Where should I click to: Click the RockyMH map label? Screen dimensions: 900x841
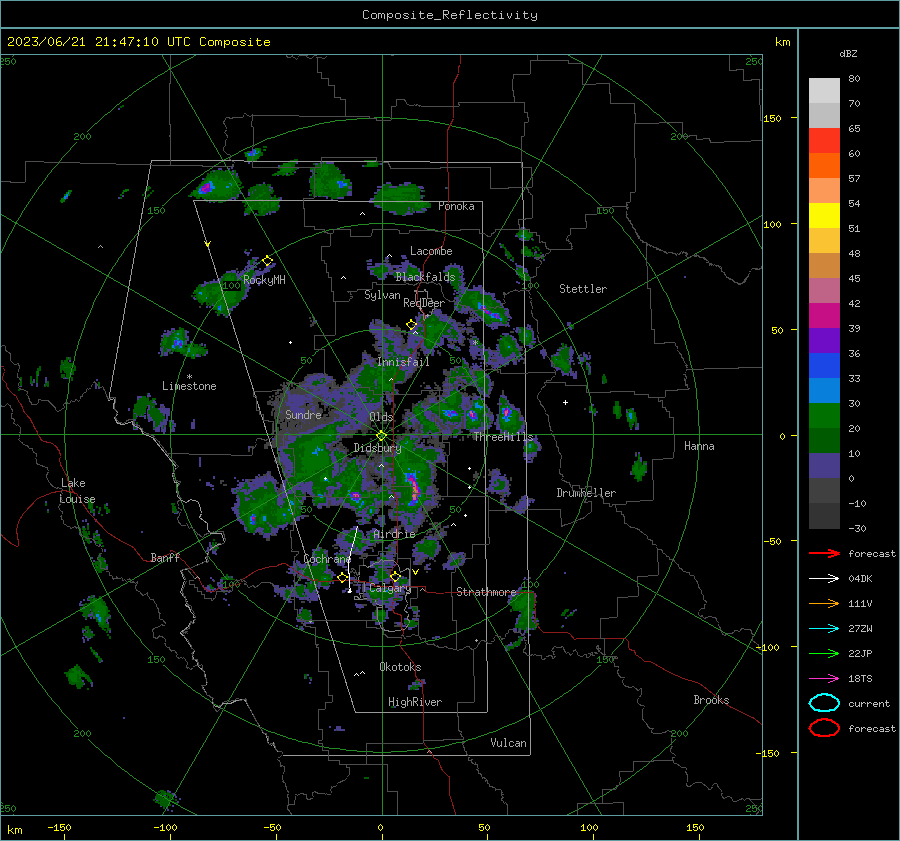tap(264, 280)
